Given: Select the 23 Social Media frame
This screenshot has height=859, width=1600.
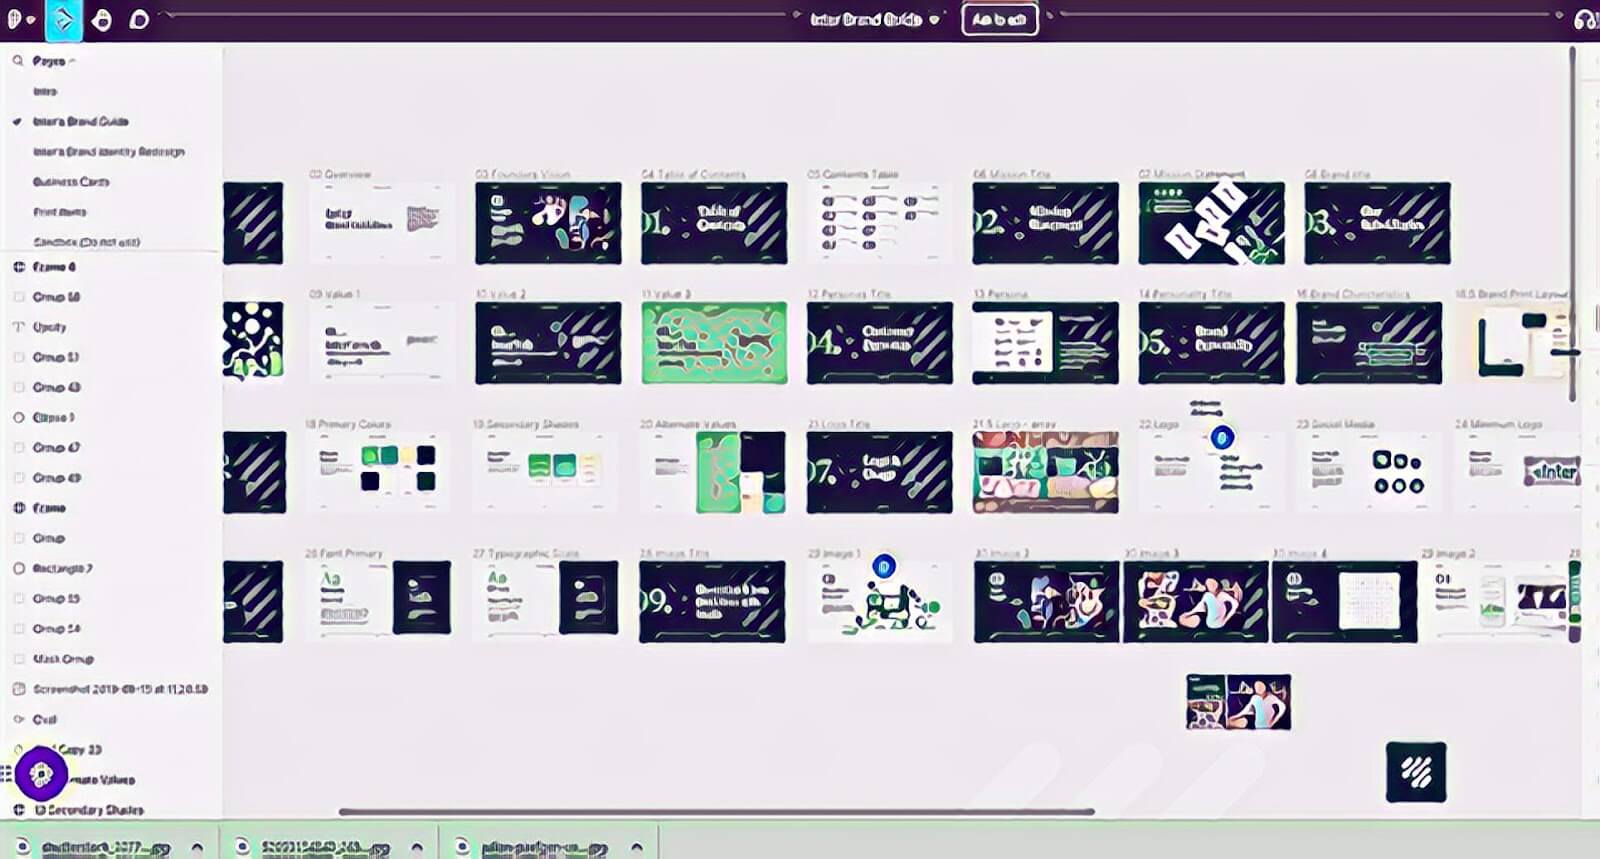Looking at the screenshot, I should pos(1368,472).
